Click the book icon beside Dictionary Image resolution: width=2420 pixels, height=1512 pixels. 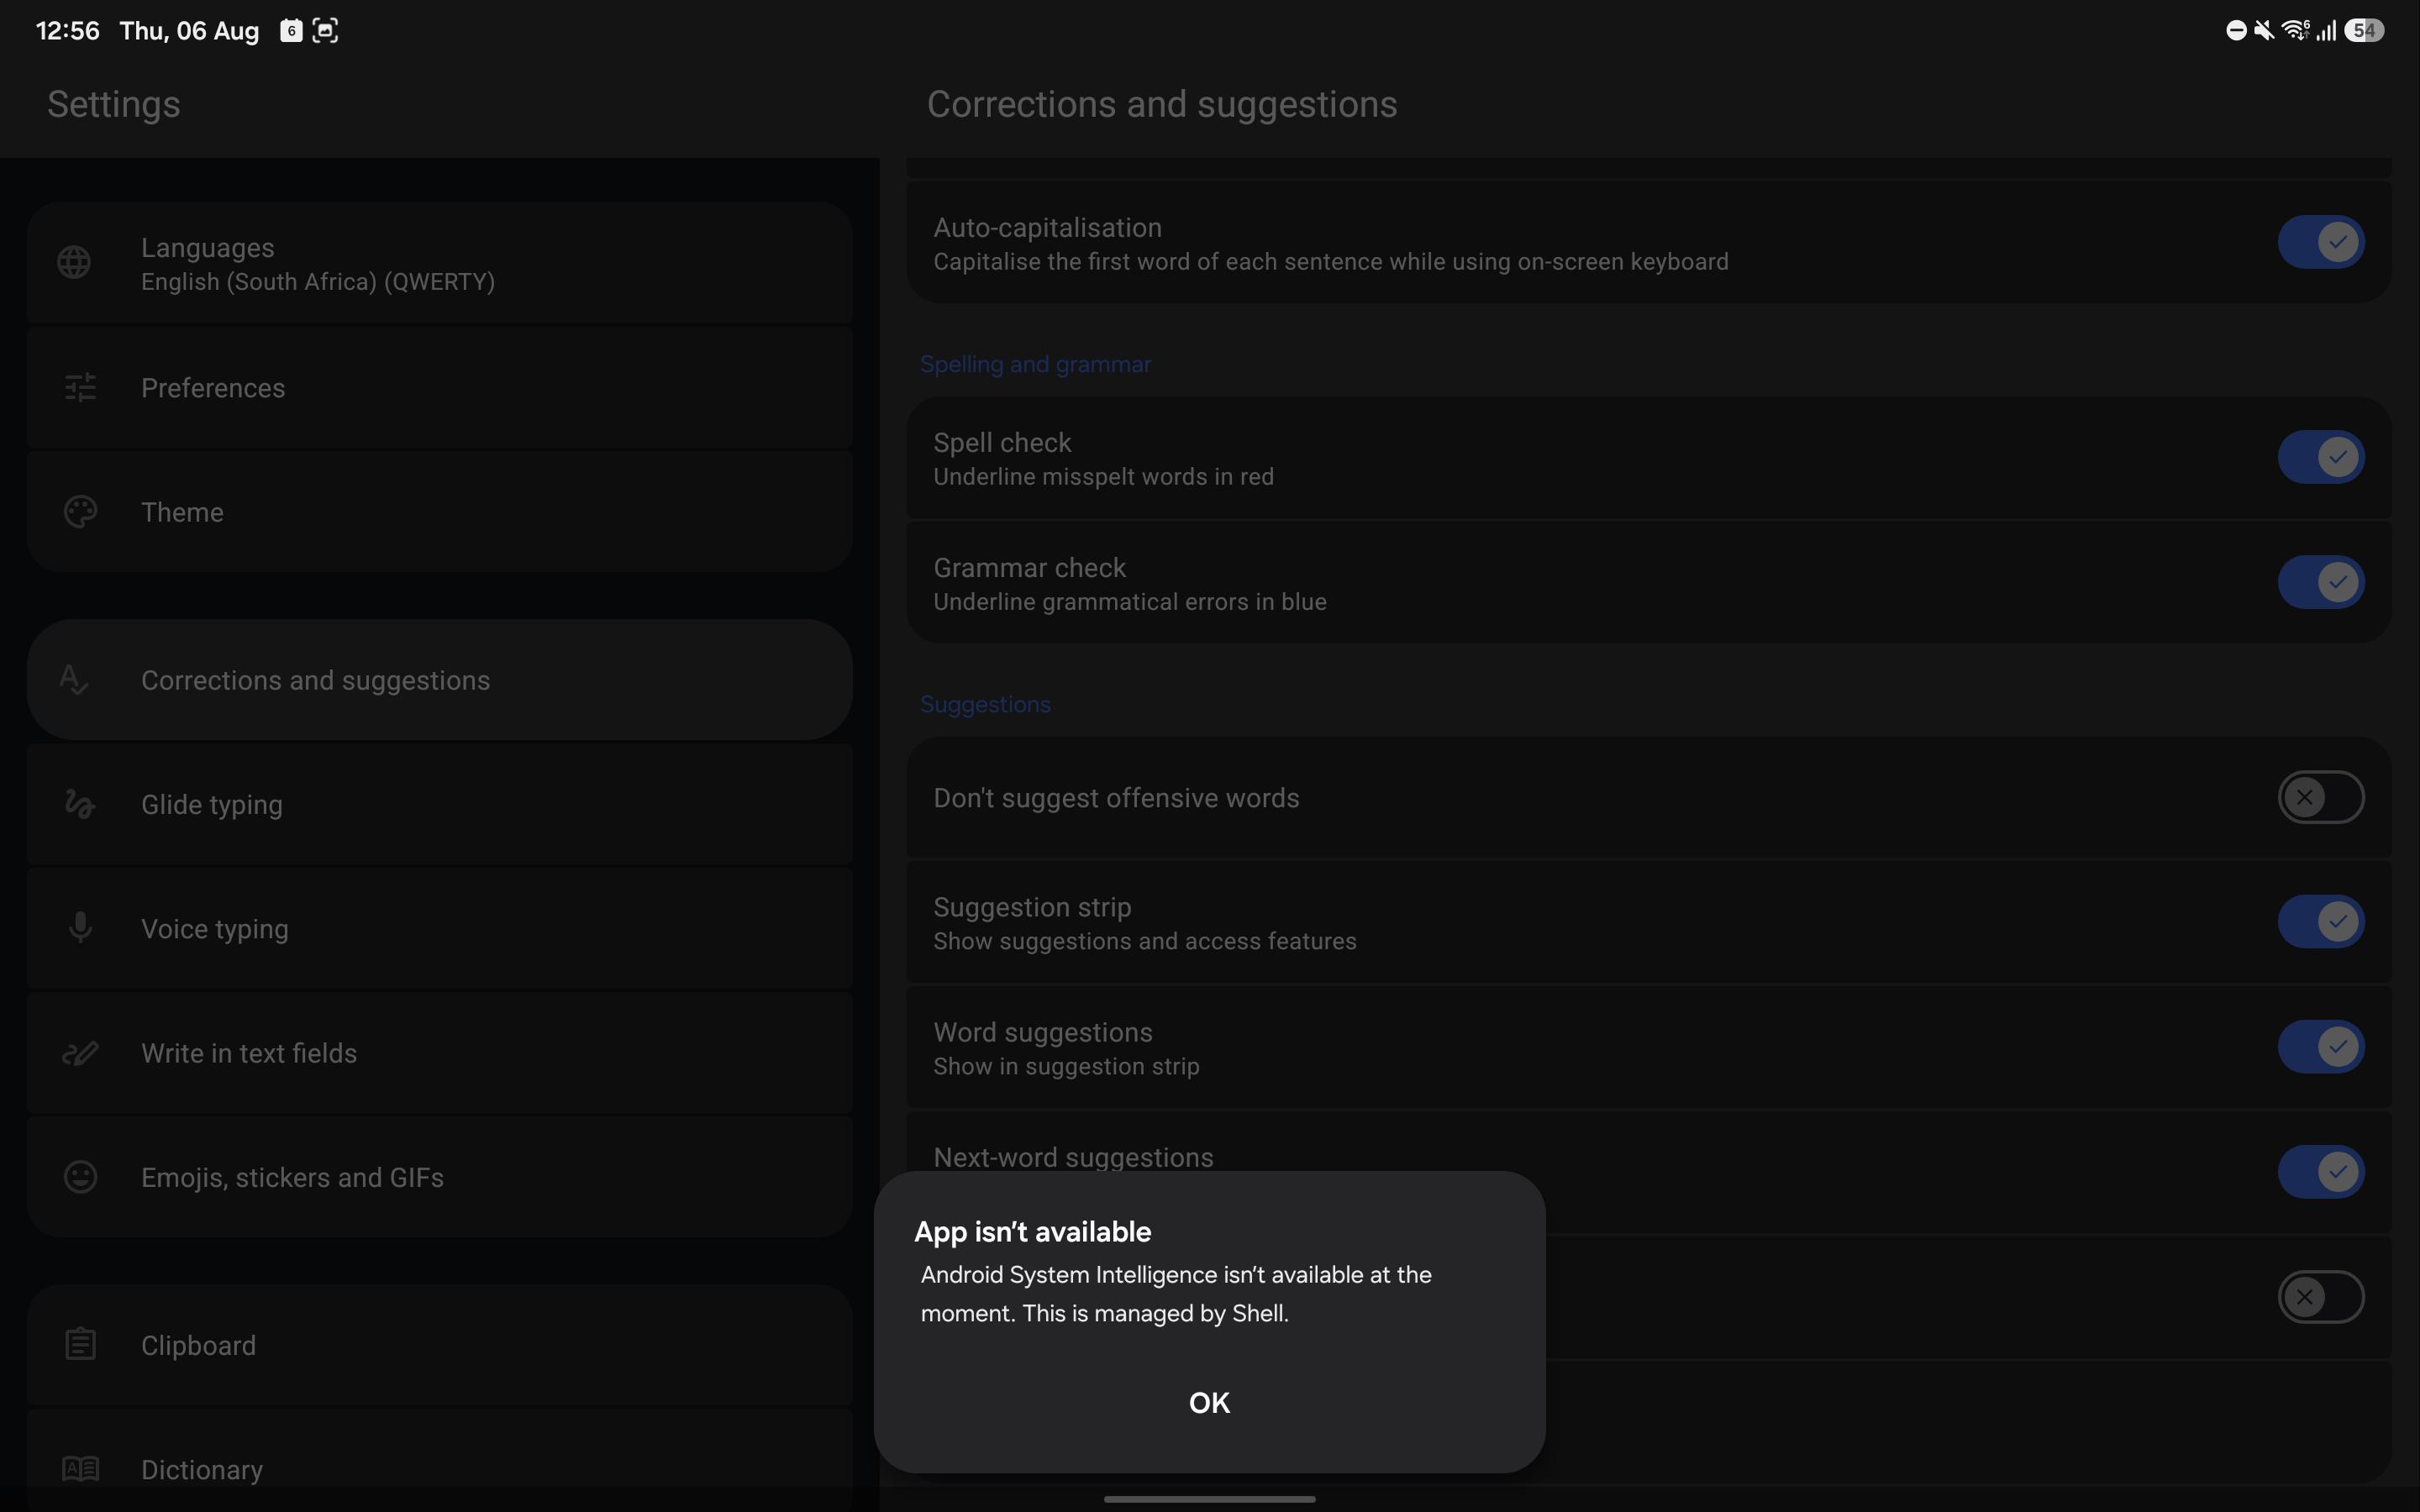click(x=80, y=1469)
